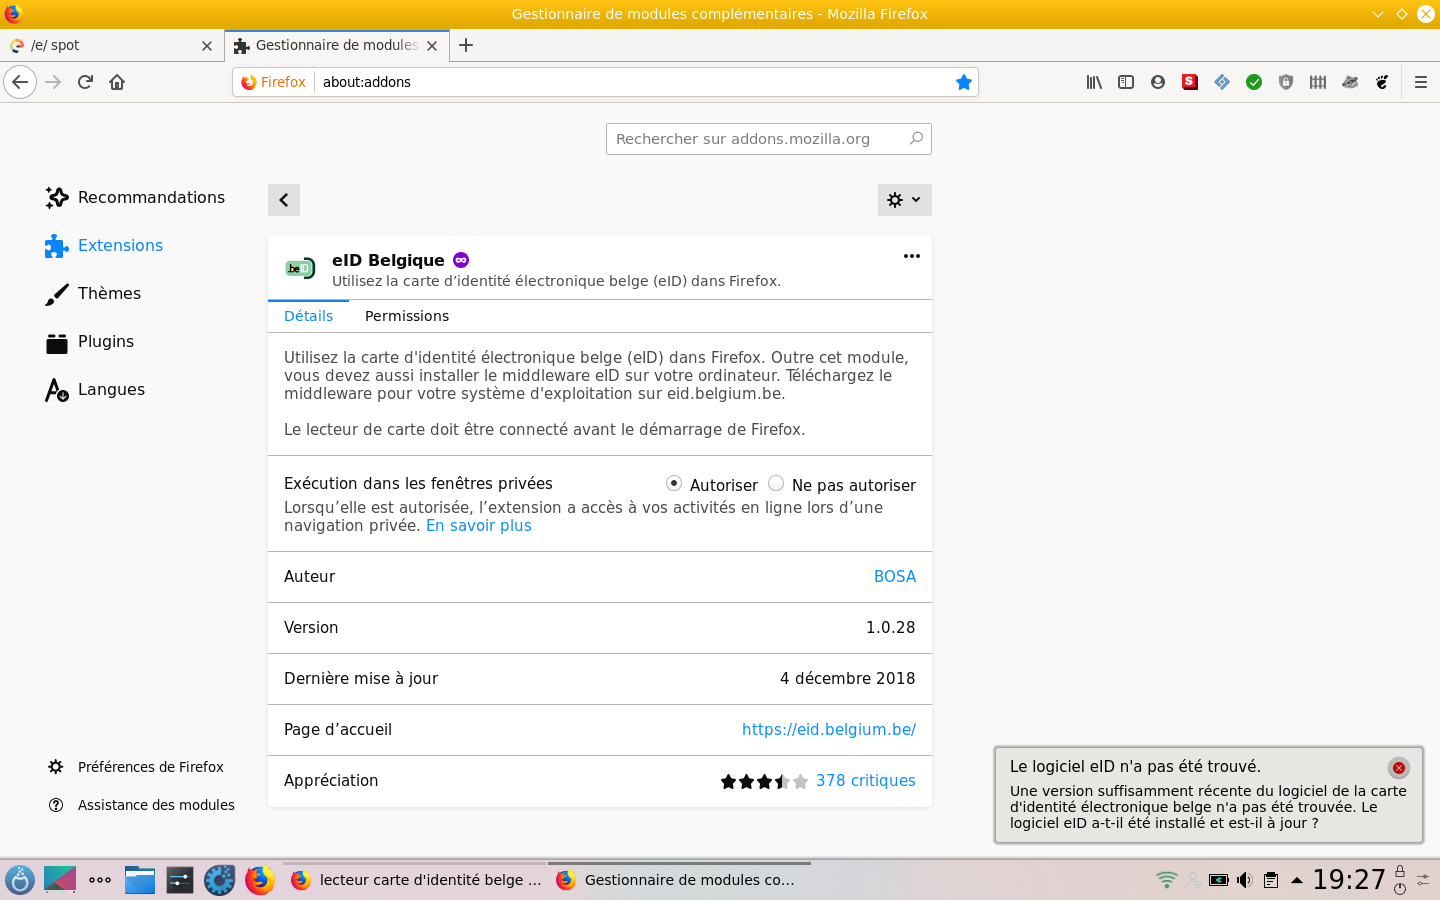Open Préférences de Firefox
The image size is (1440, 900).
click(136, 767)
